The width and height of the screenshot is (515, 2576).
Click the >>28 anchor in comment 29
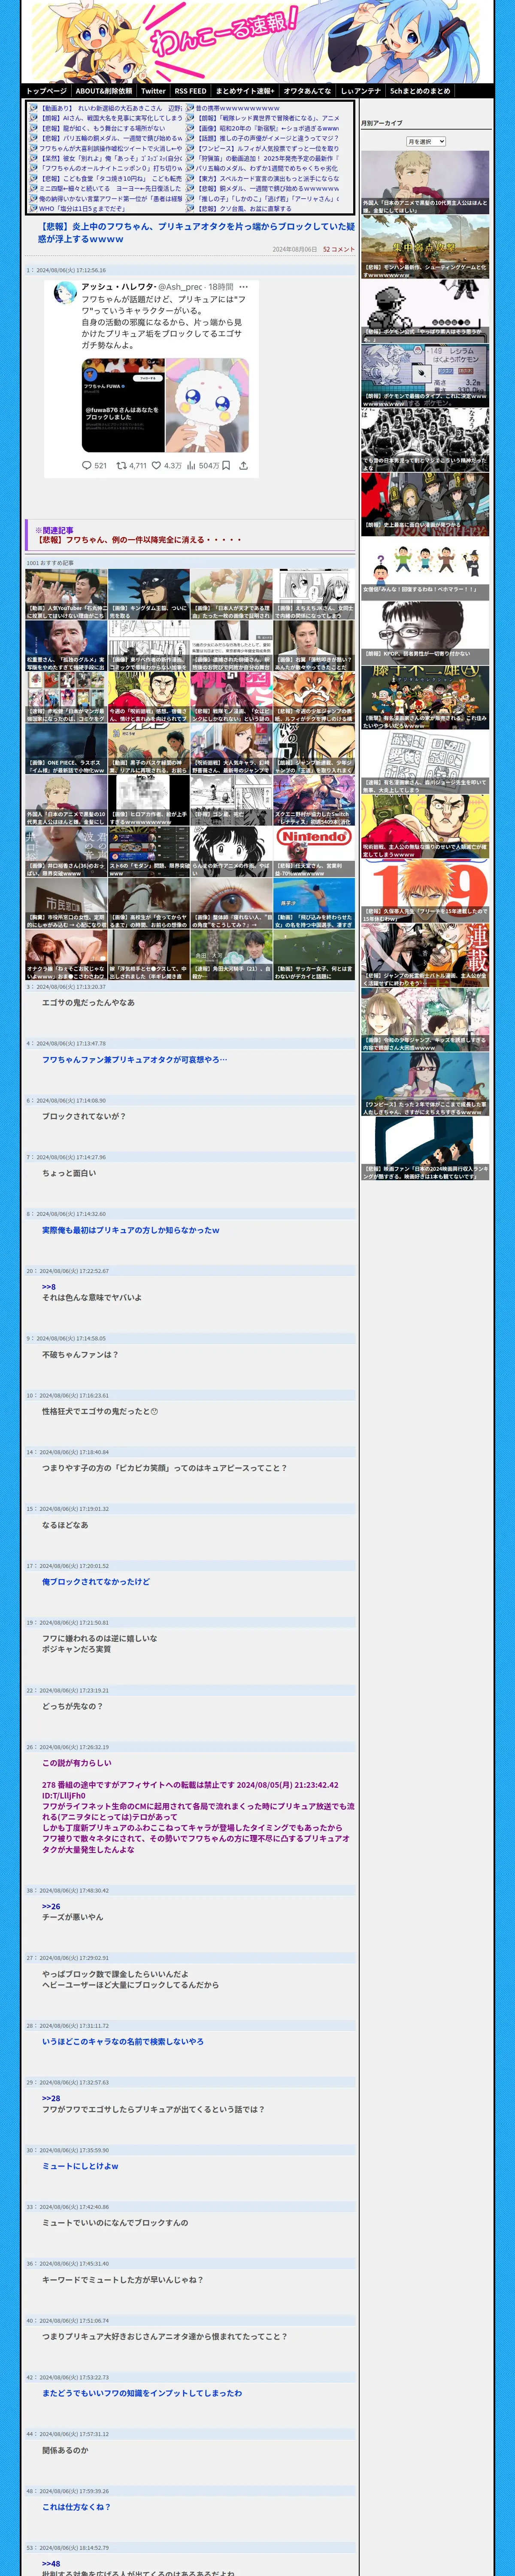point(51,2098)
